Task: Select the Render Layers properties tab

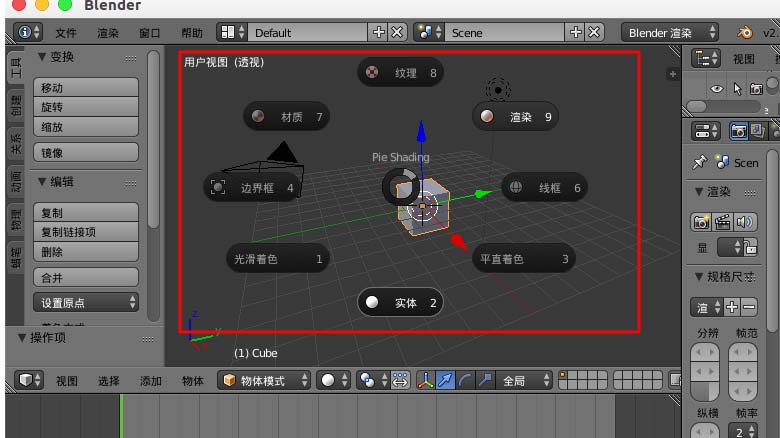Action: [758, 131]
